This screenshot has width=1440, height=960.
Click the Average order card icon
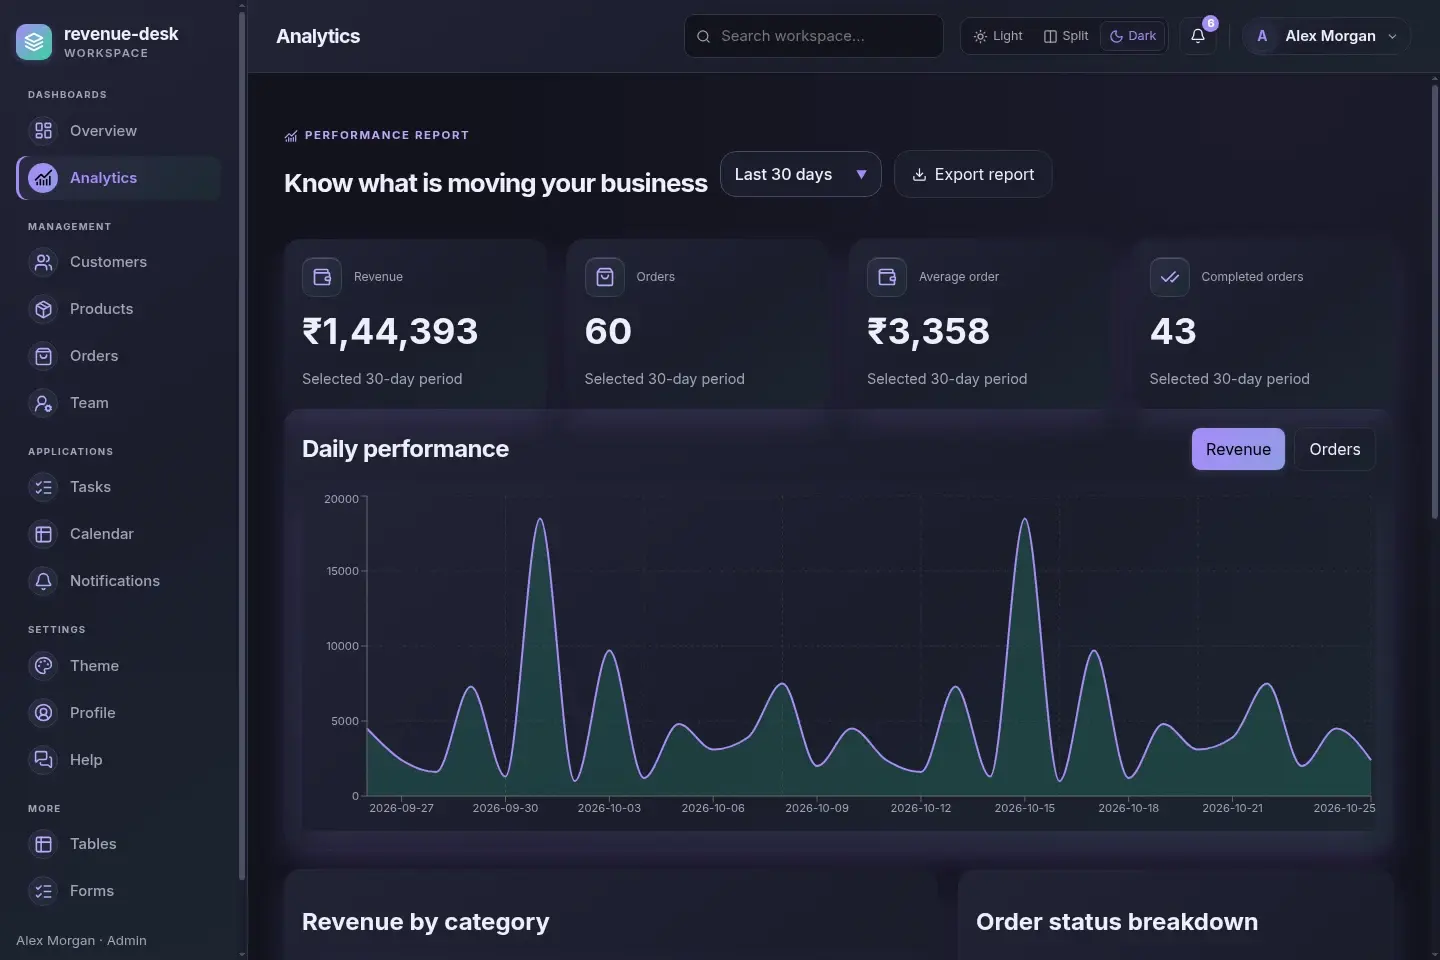click(x=887, y=277)
